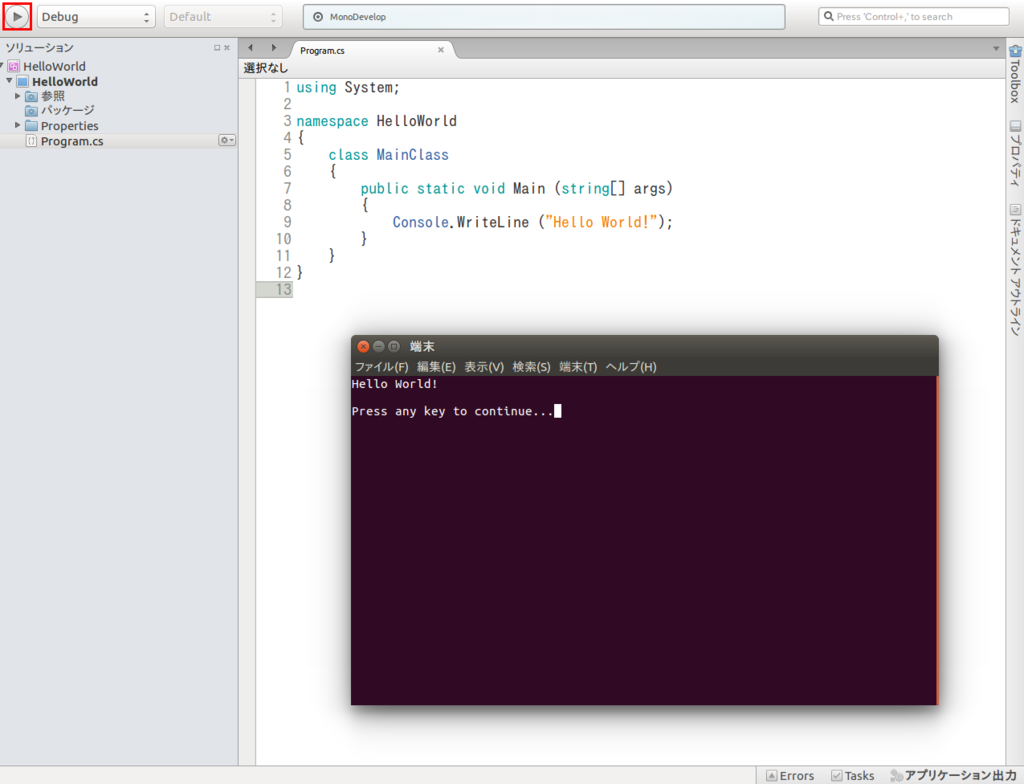Click 'MainClass' in the class declaration
Screen dimensions: 1024x784
point(413,155)
